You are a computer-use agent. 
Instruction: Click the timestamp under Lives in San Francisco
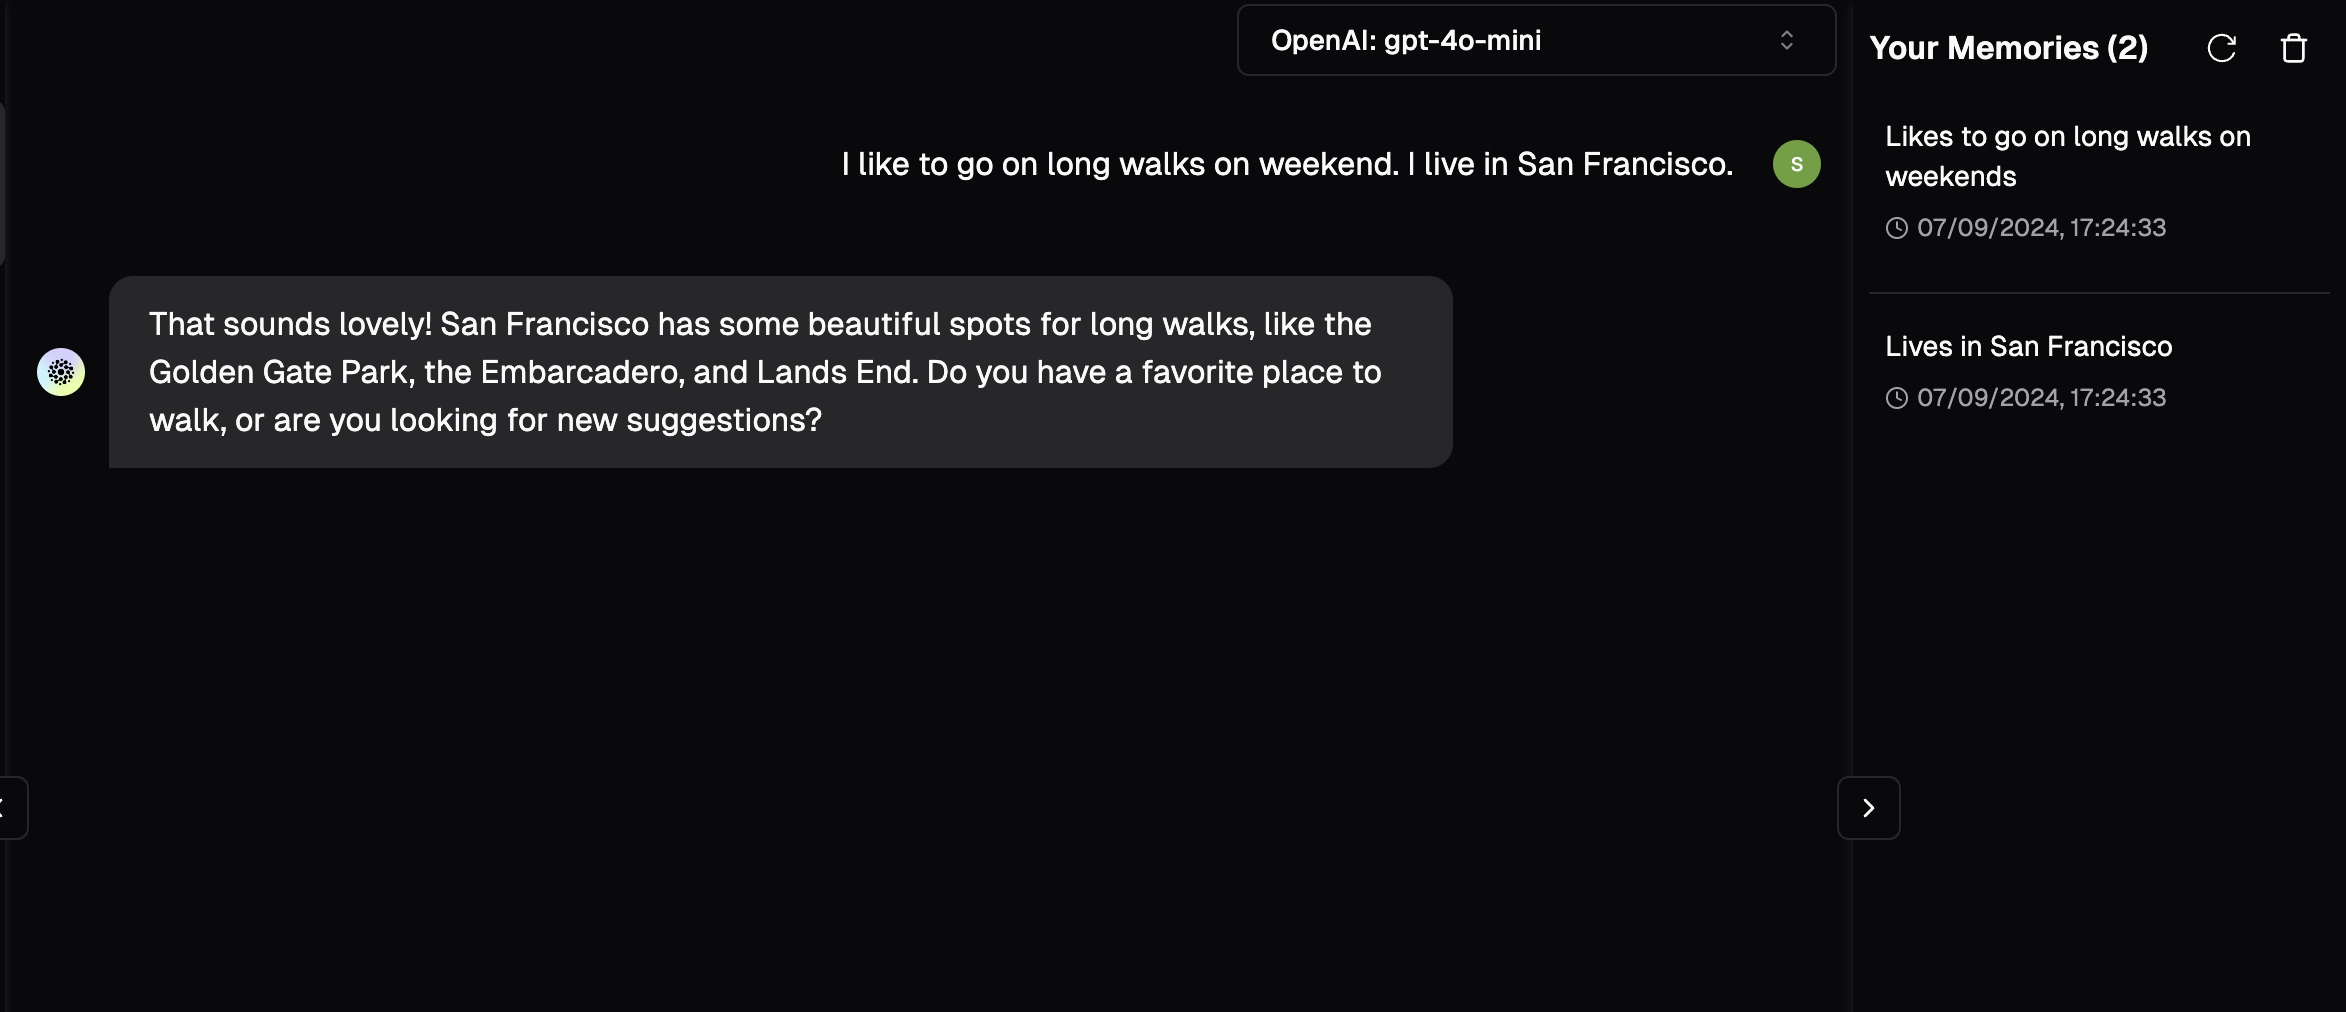(2041, 398)
